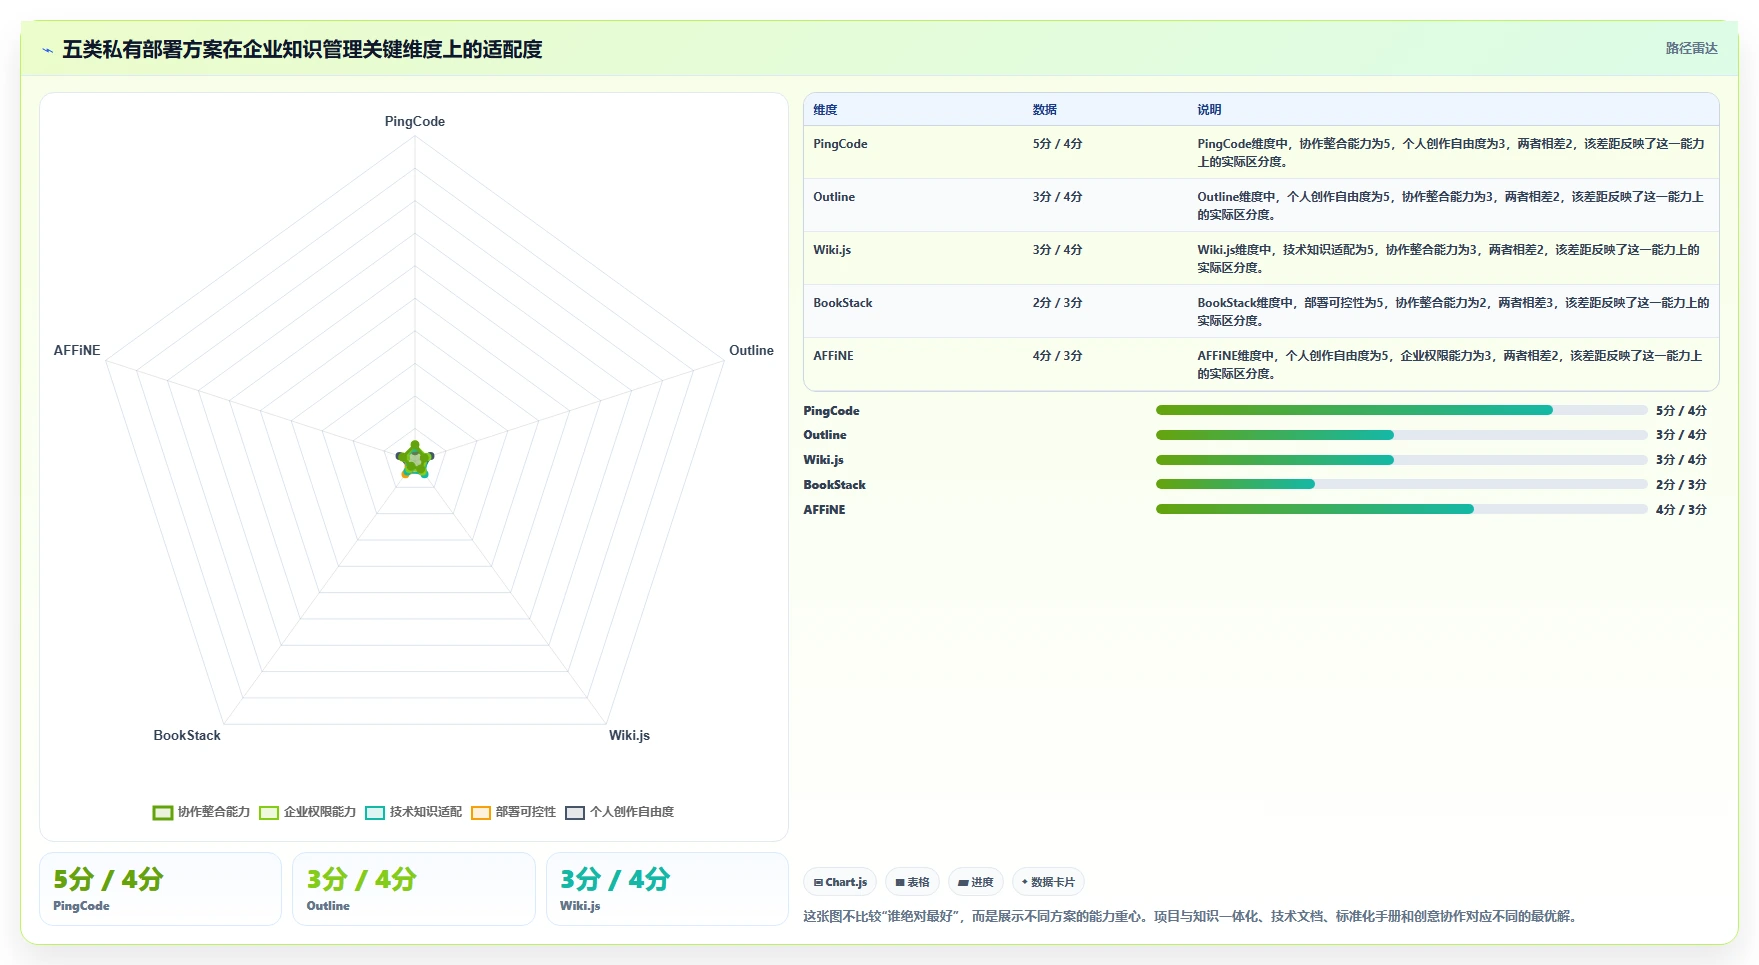Click the BookStack维度中 description text
1759x965 pixels.
[1453, 312]
